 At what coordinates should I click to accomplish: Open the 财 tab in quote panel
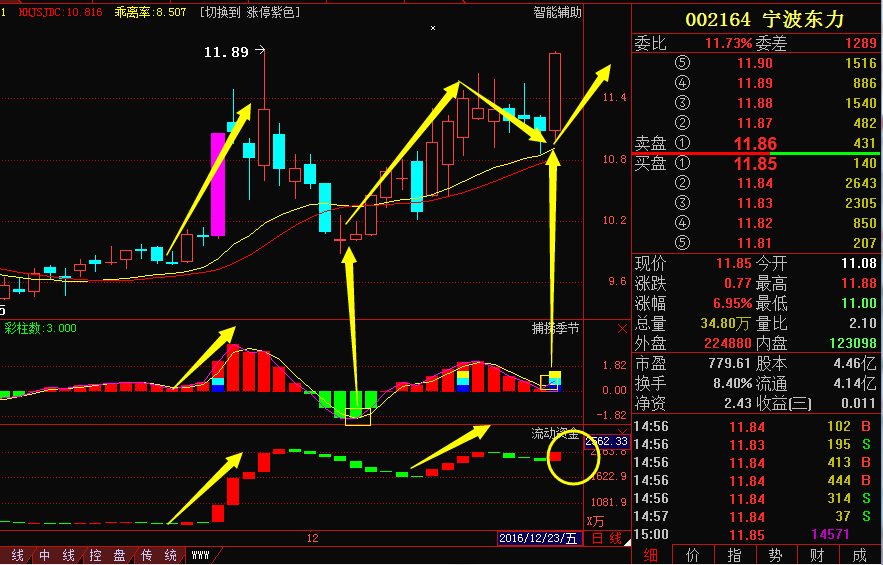point(817,555)
